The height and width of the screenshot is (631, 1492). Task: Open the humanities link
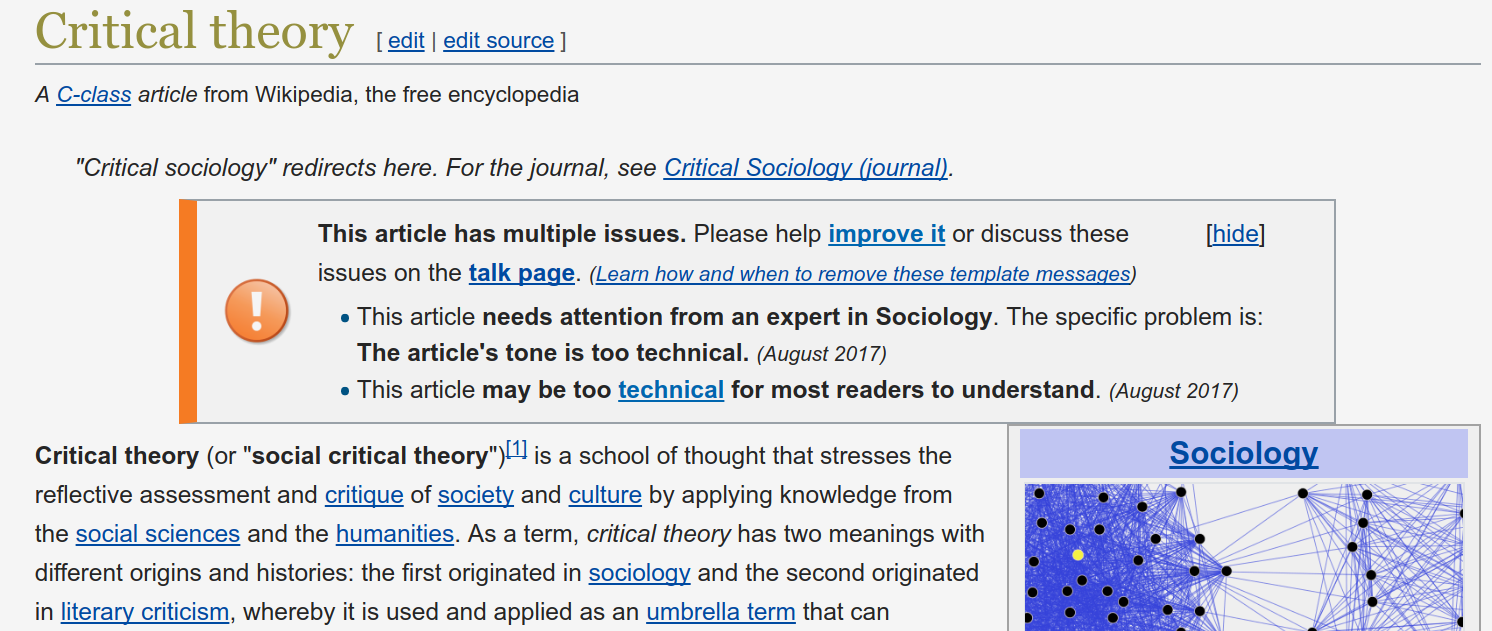[x=395, y=533]
